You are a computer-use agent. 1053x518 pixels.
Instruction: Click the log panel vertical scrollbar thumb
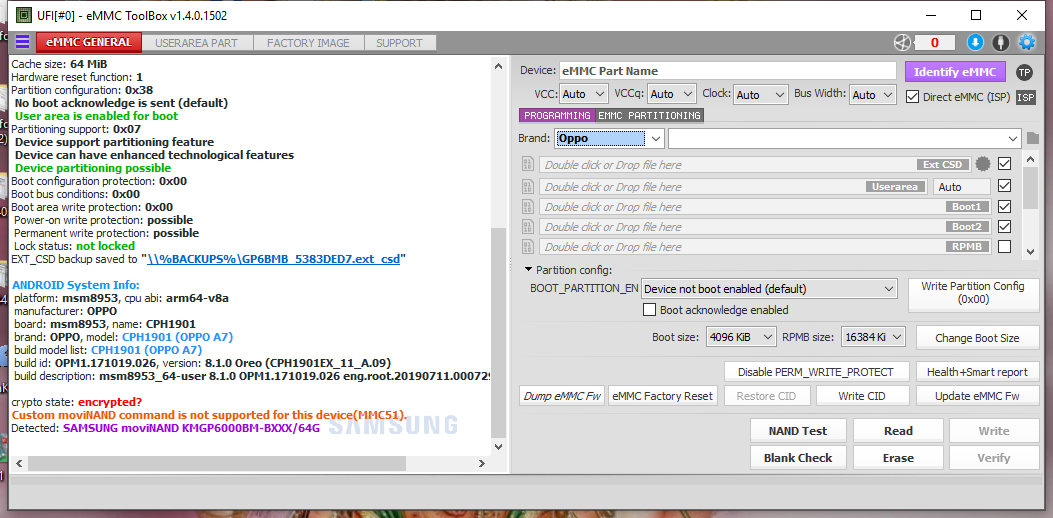click(498, 333)
